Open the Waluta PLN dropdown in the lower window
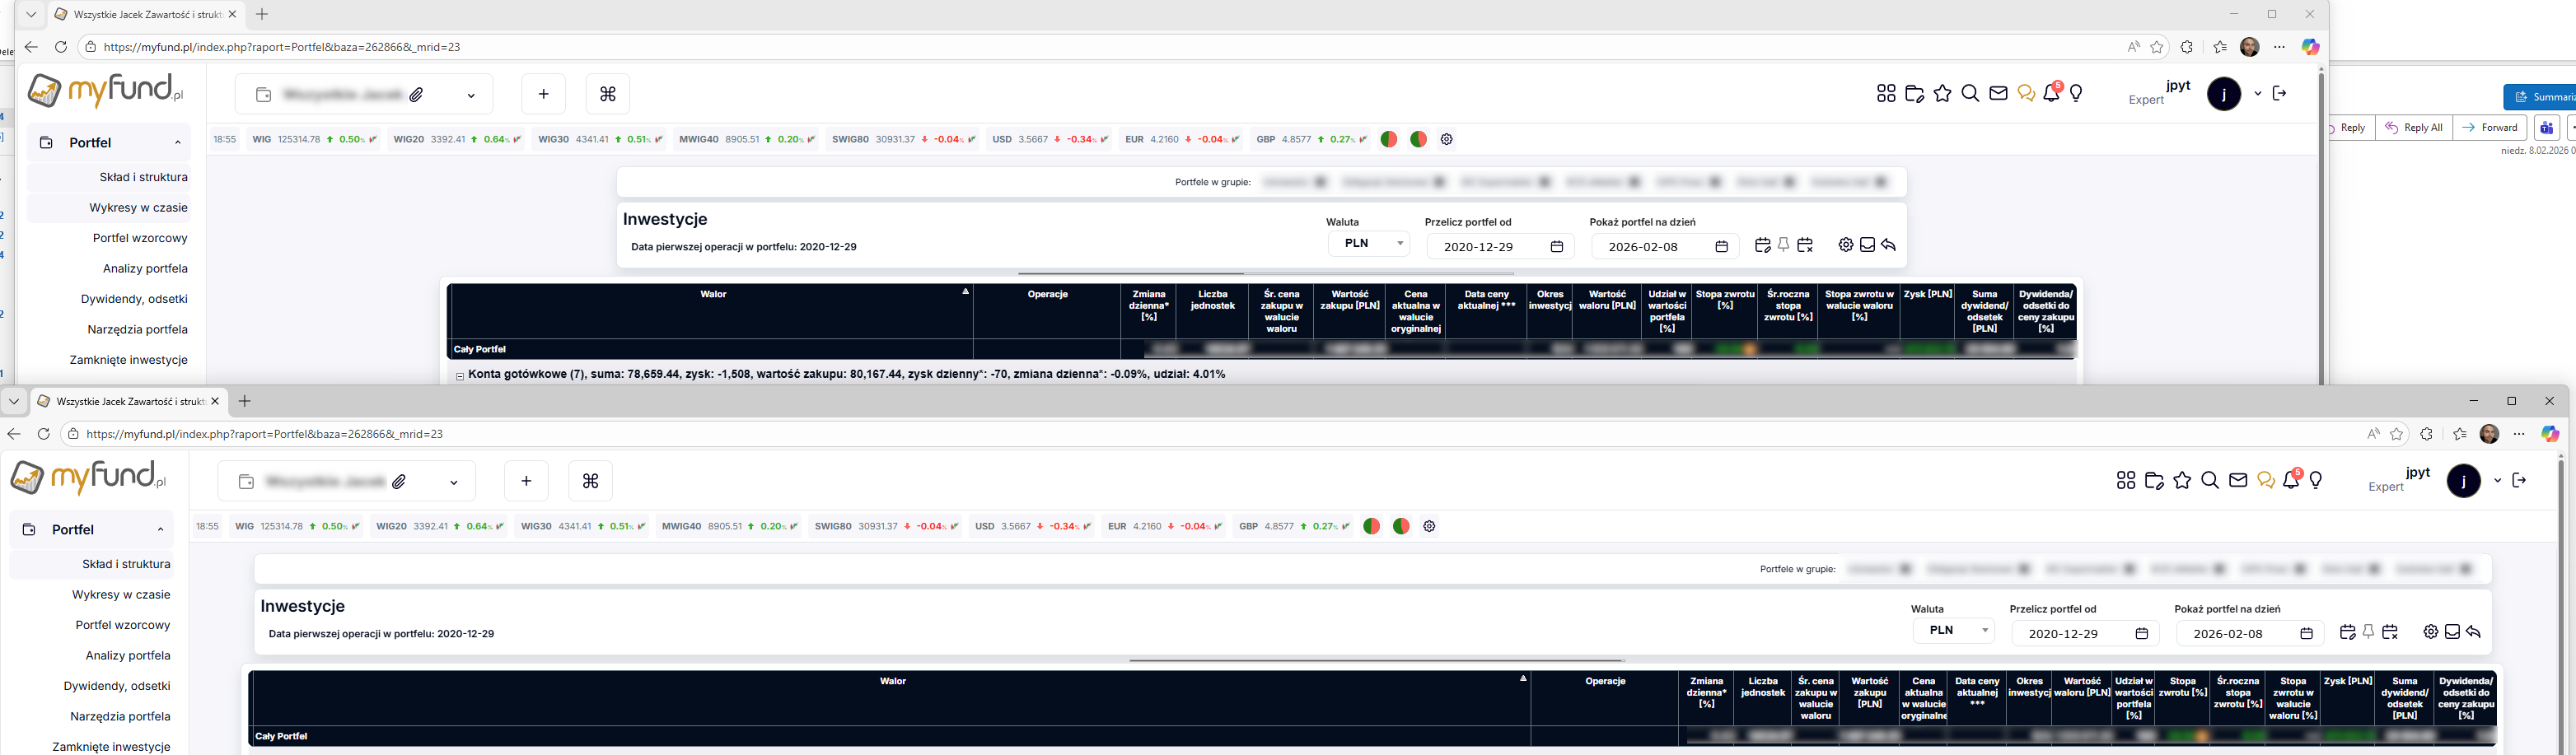The image size is (2576, 755). point(1953,630)
